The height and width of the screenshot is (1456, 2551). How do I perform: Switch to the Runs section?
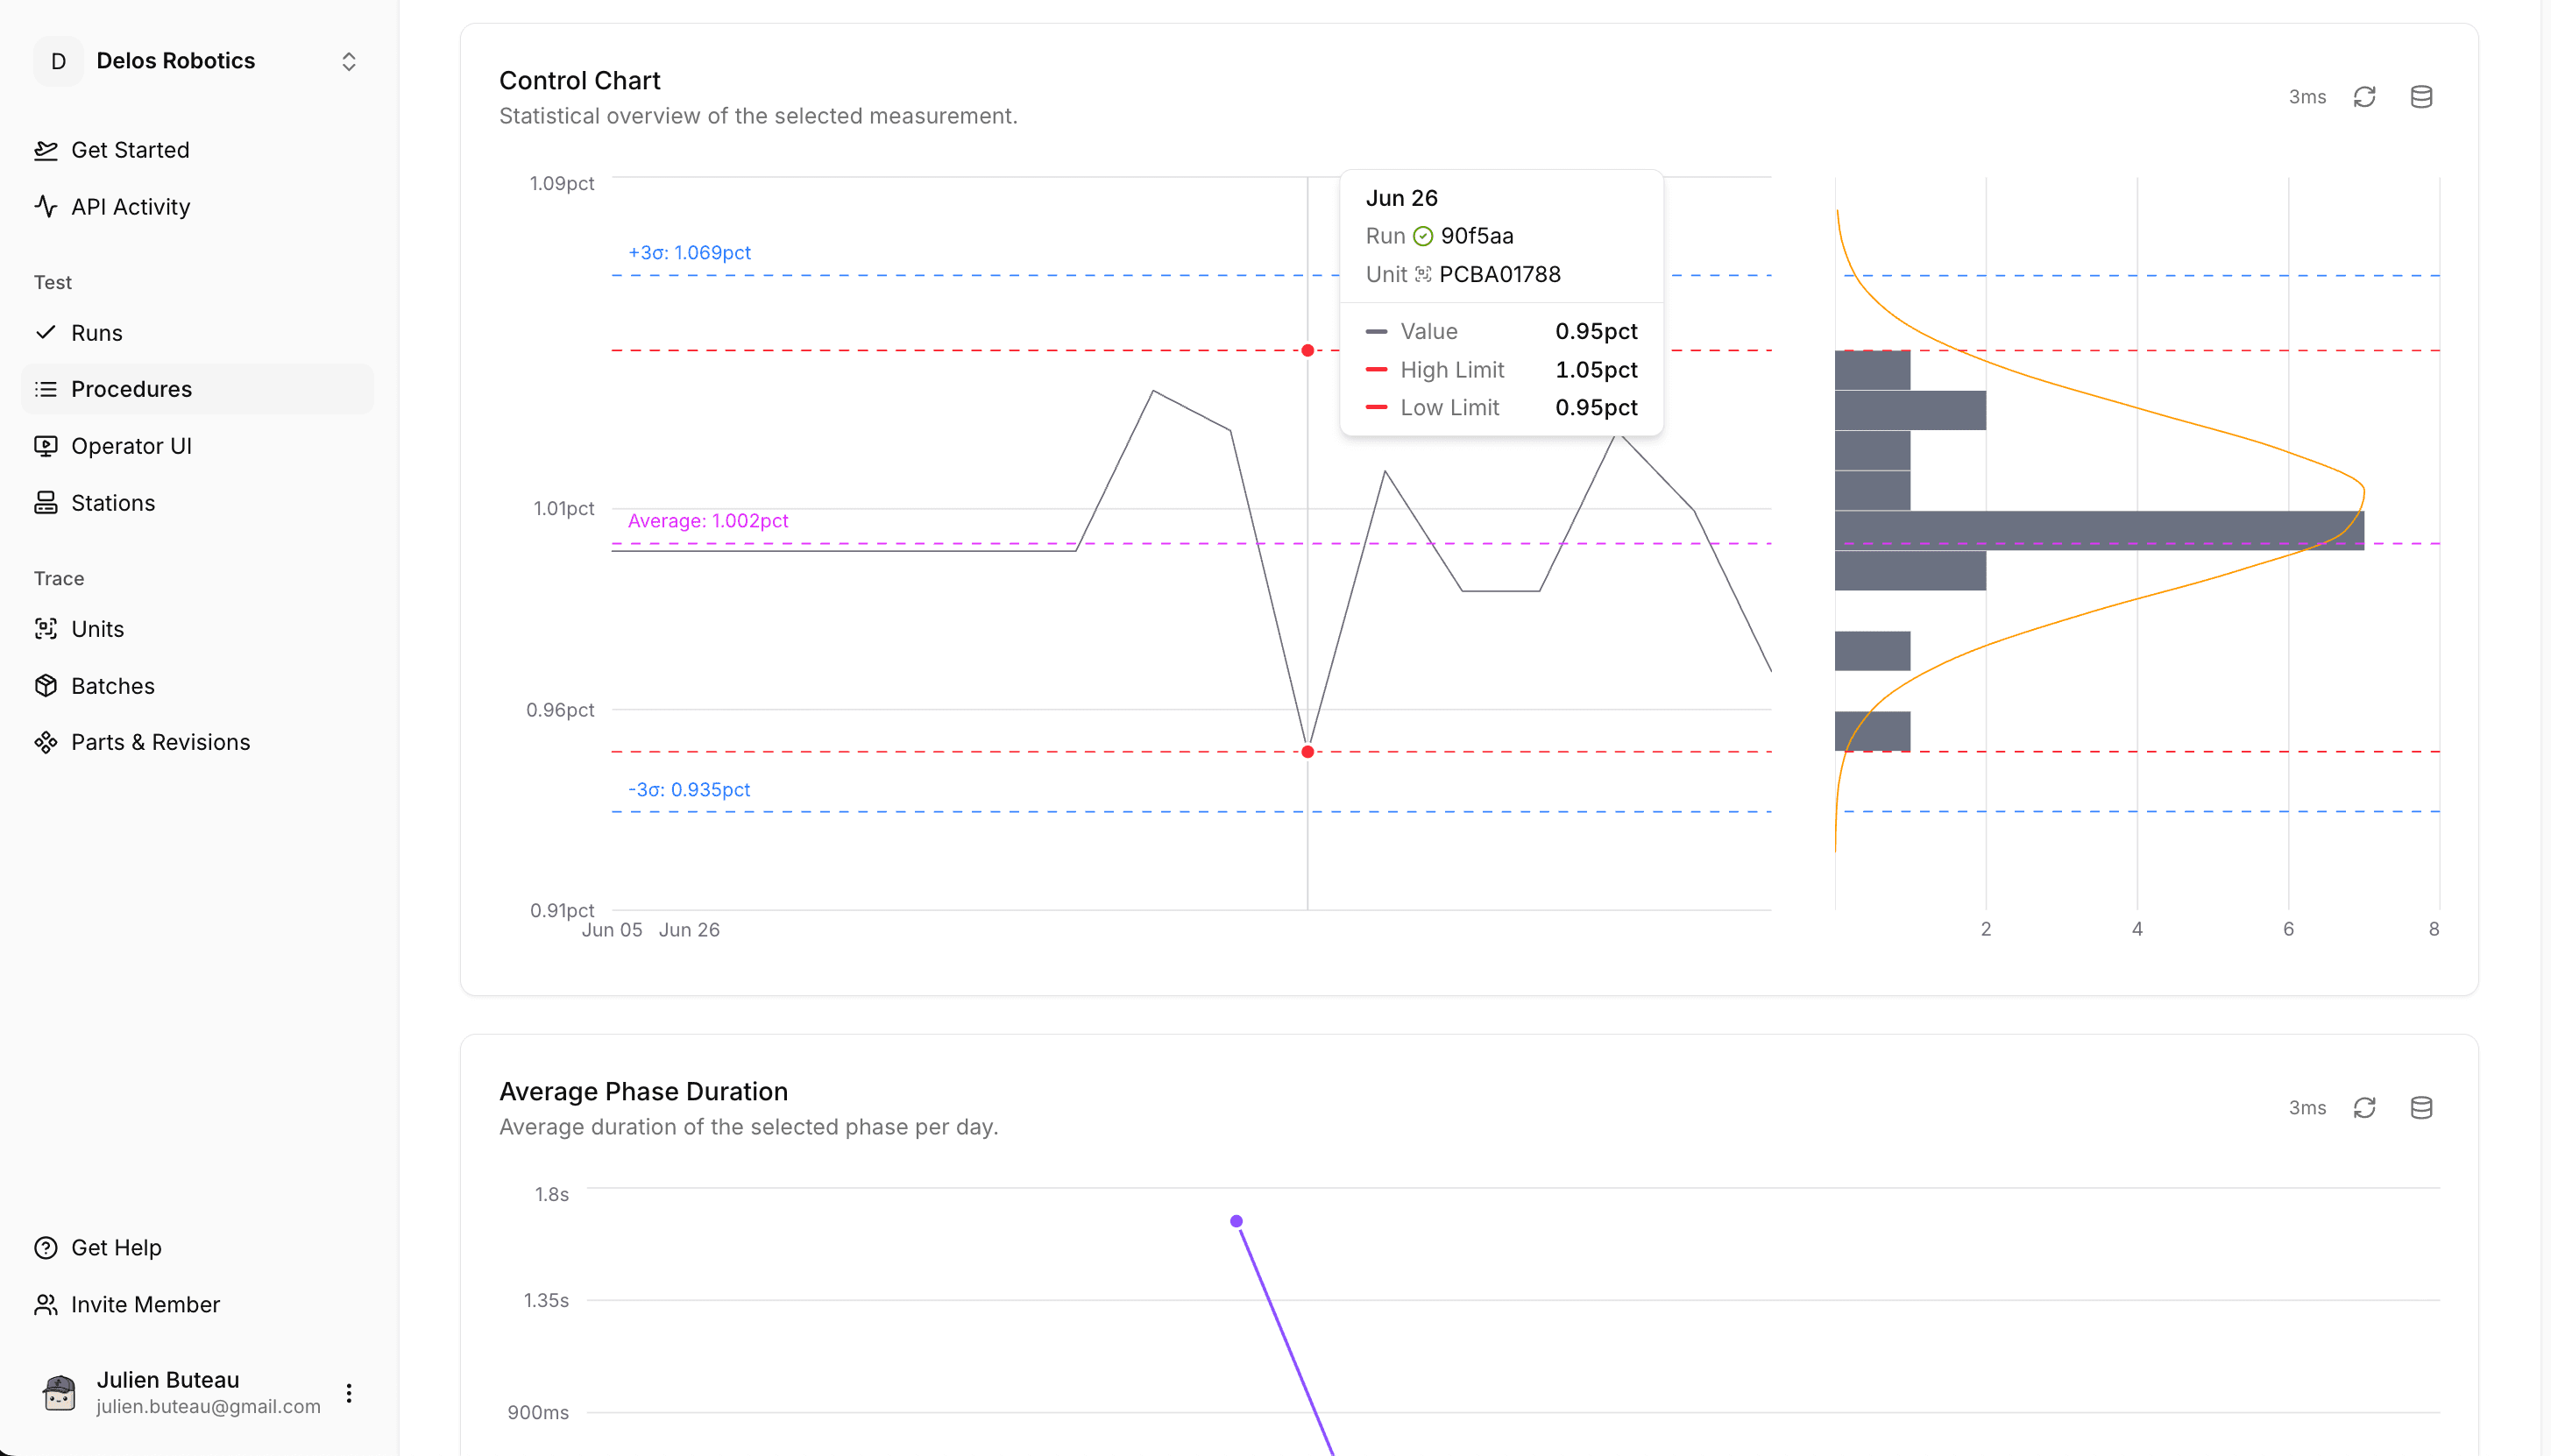[96, 332]
